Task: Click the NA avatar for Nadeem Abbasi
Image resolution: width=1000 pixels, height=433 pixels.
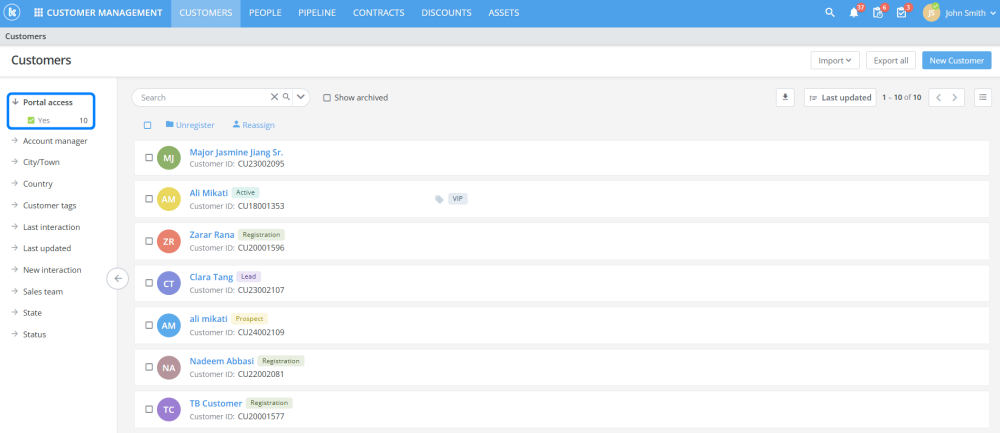Action: pyautogui.click(x=168, y=367)
